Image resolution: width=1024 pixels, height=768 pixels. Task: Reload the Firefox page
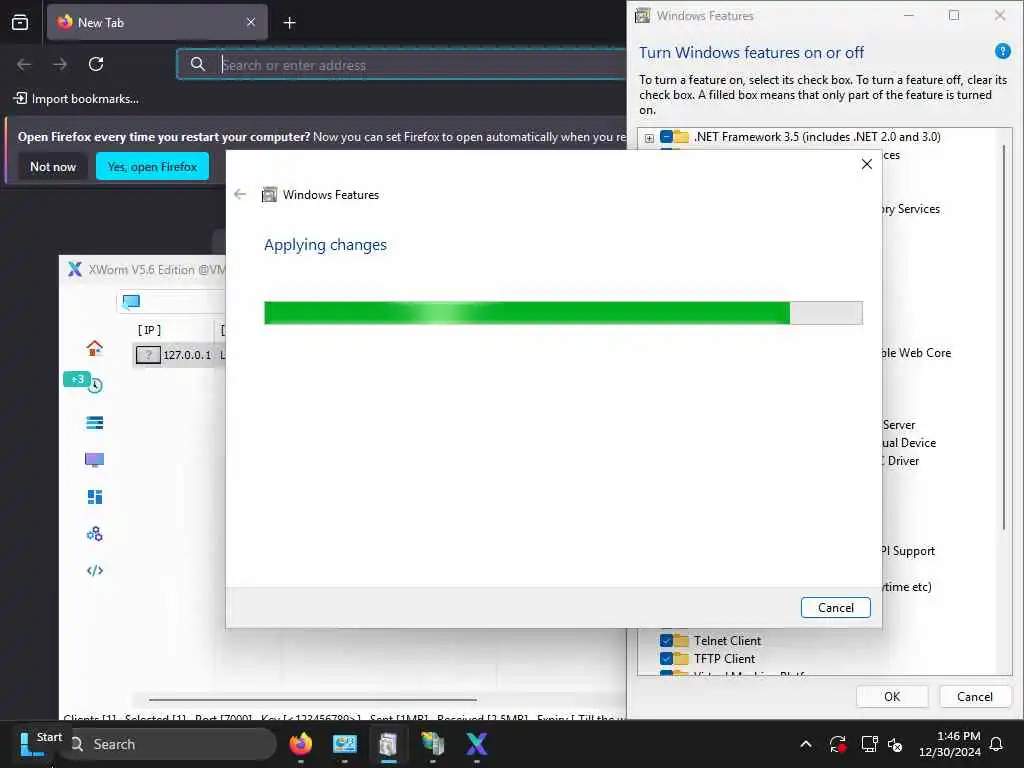tap(96, 64)
